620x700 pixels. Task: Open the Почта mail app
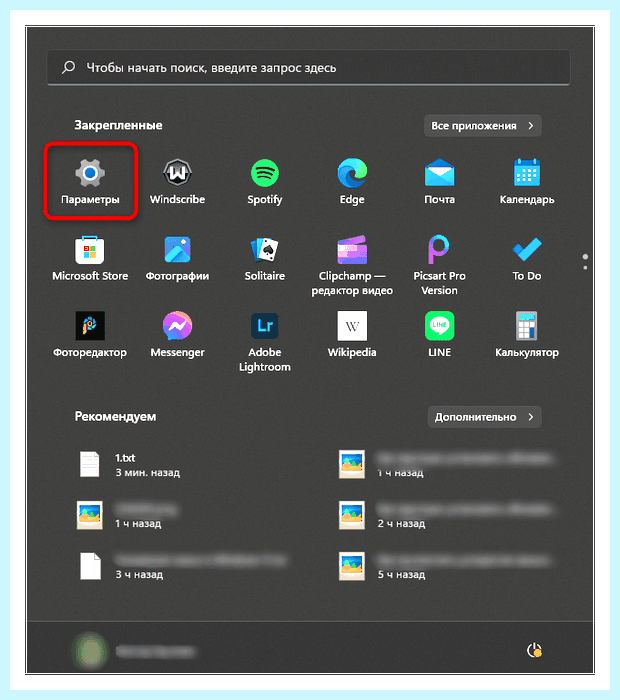click(439, 181)
